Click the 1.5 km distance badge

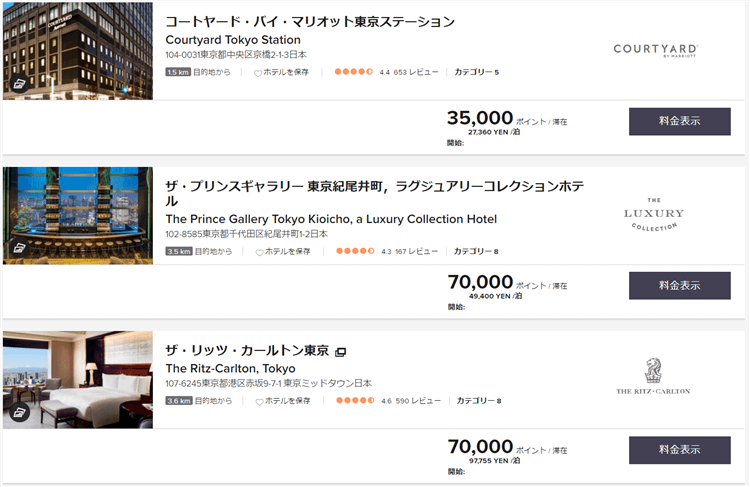point(178,72)
